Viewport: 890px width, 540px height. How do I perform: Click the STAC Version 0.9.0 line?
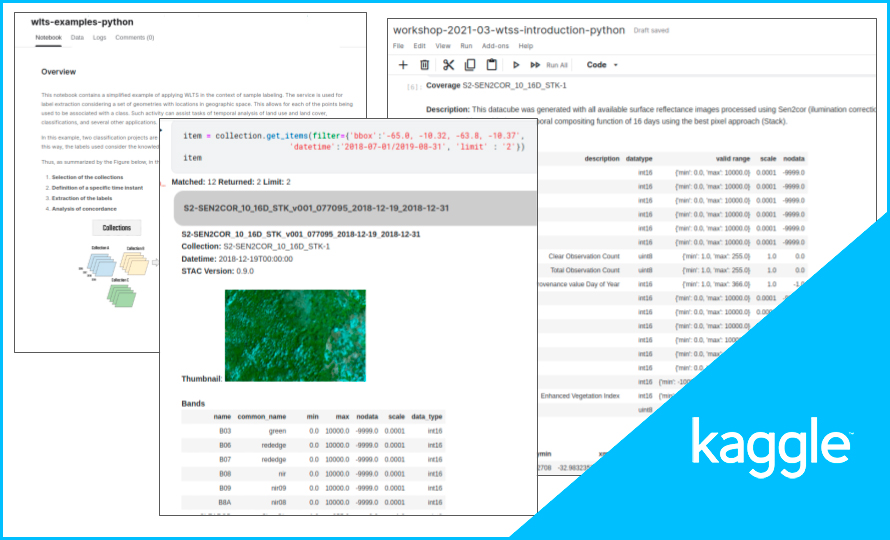[x=217, y=271]
